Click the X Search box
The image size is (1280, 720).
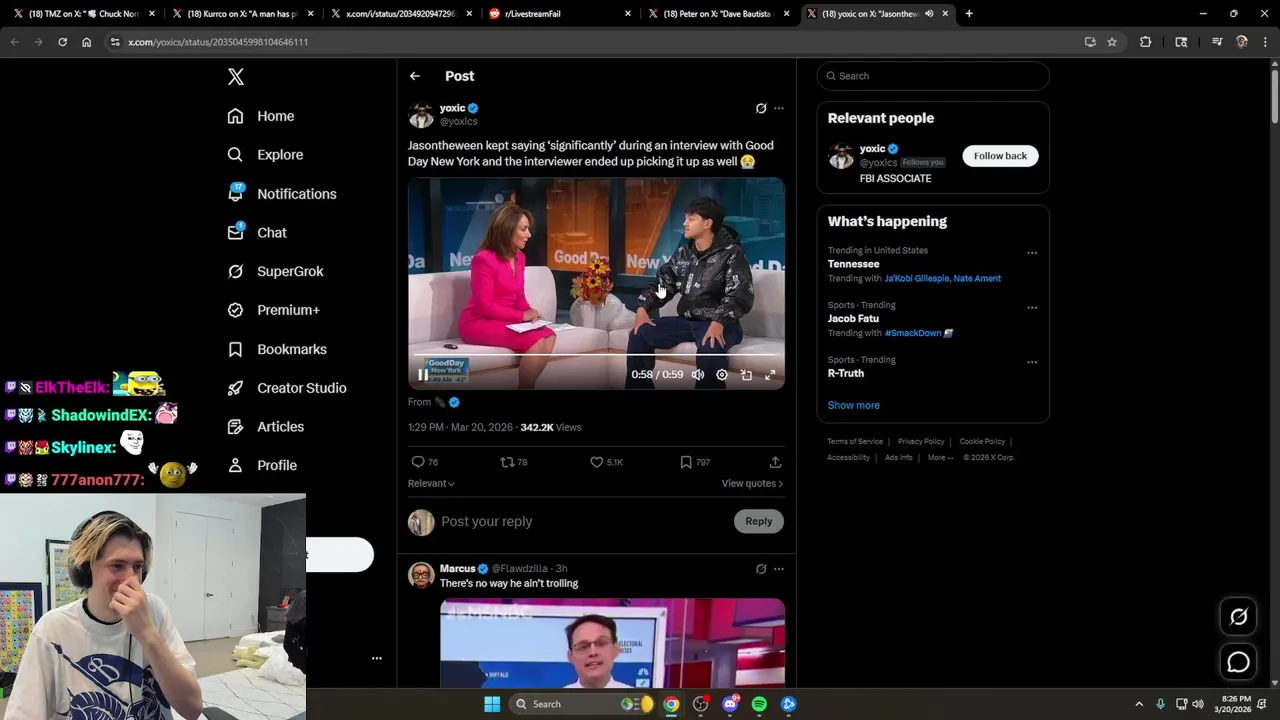tap(933, 76)
